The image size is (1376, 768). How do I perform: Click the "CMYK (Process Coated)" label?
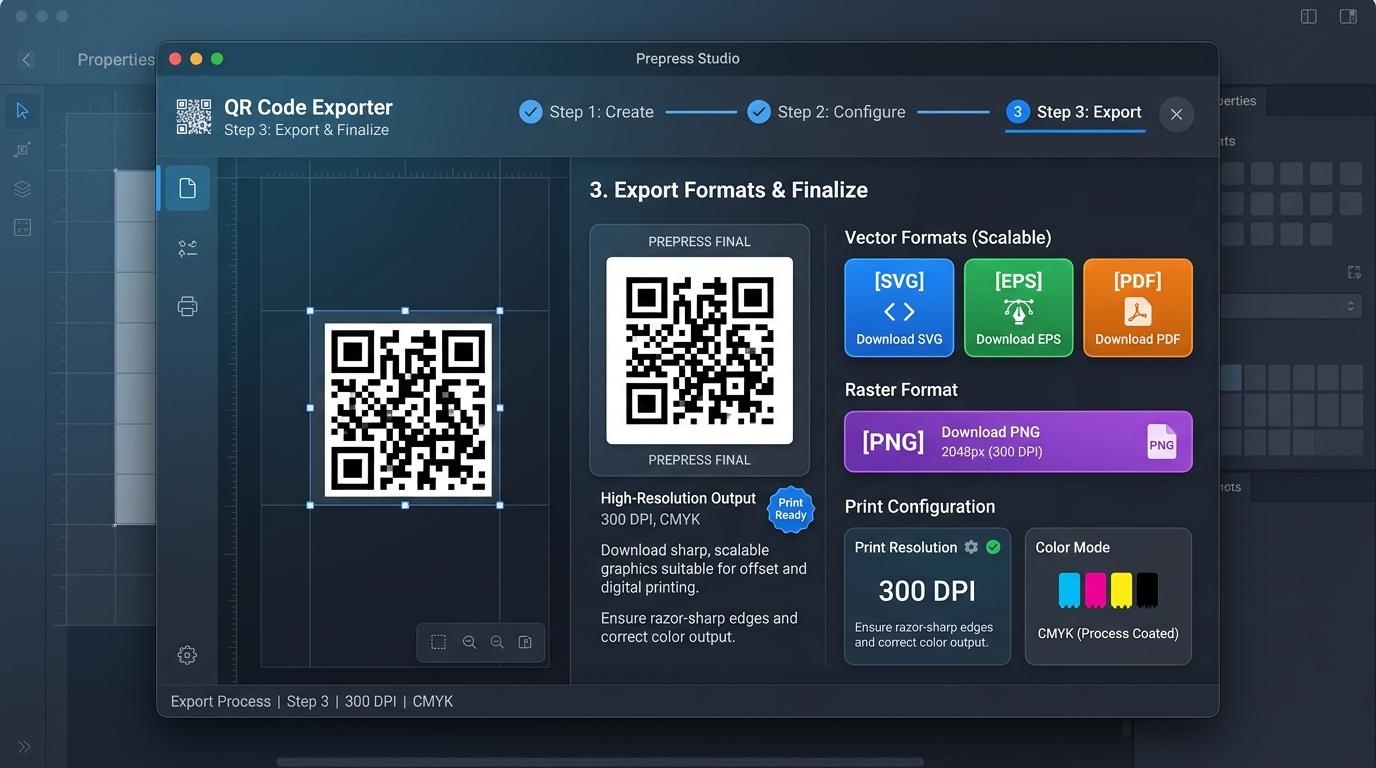(1108, 633)
